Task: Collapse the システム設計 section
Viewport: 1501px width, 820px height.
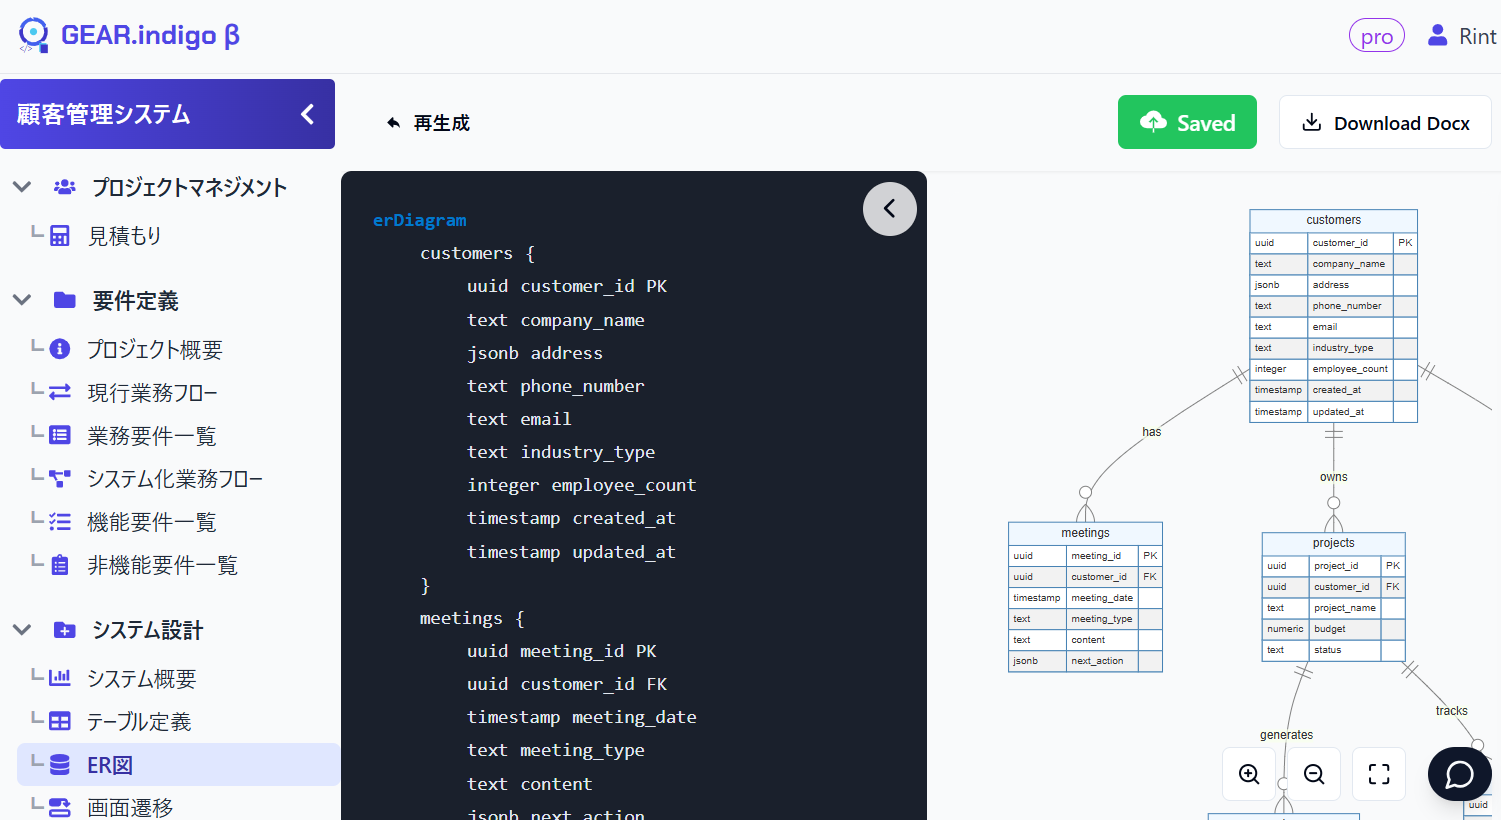Action: click(x=22, y=629)
